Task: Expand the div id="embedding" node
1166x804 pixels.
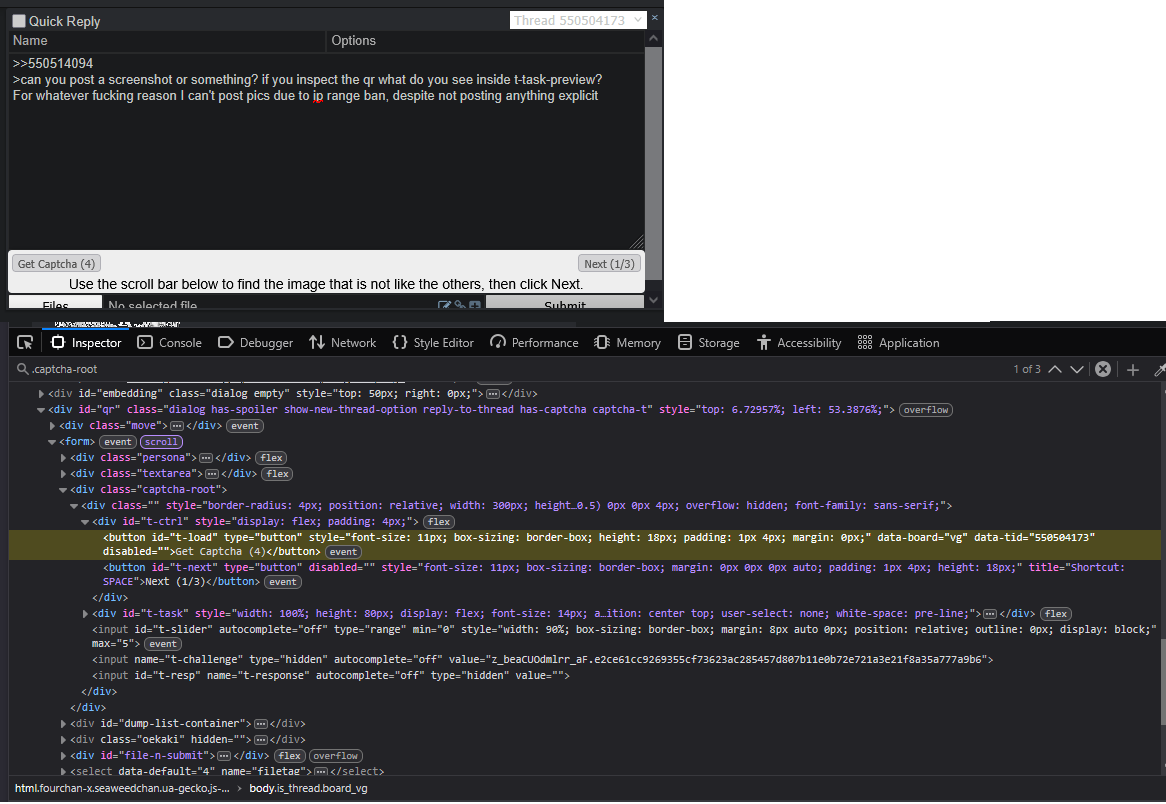Action: tap(41, 393)
